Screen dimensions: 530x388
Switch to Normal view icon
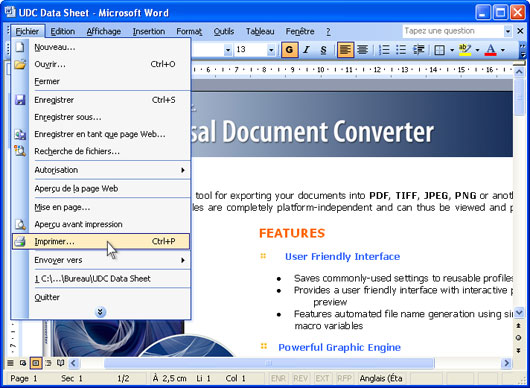point(11,363)
